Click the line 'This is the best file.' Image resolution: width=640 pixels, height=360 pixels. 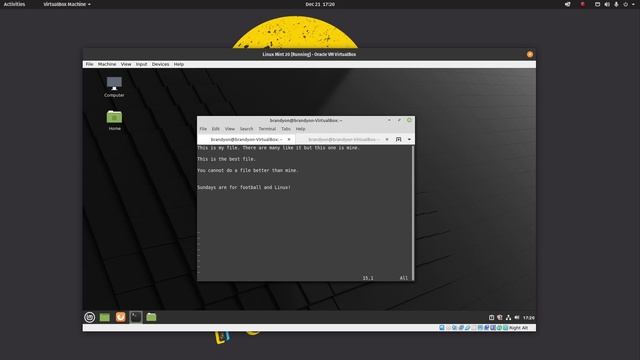(x=227, y=159)
